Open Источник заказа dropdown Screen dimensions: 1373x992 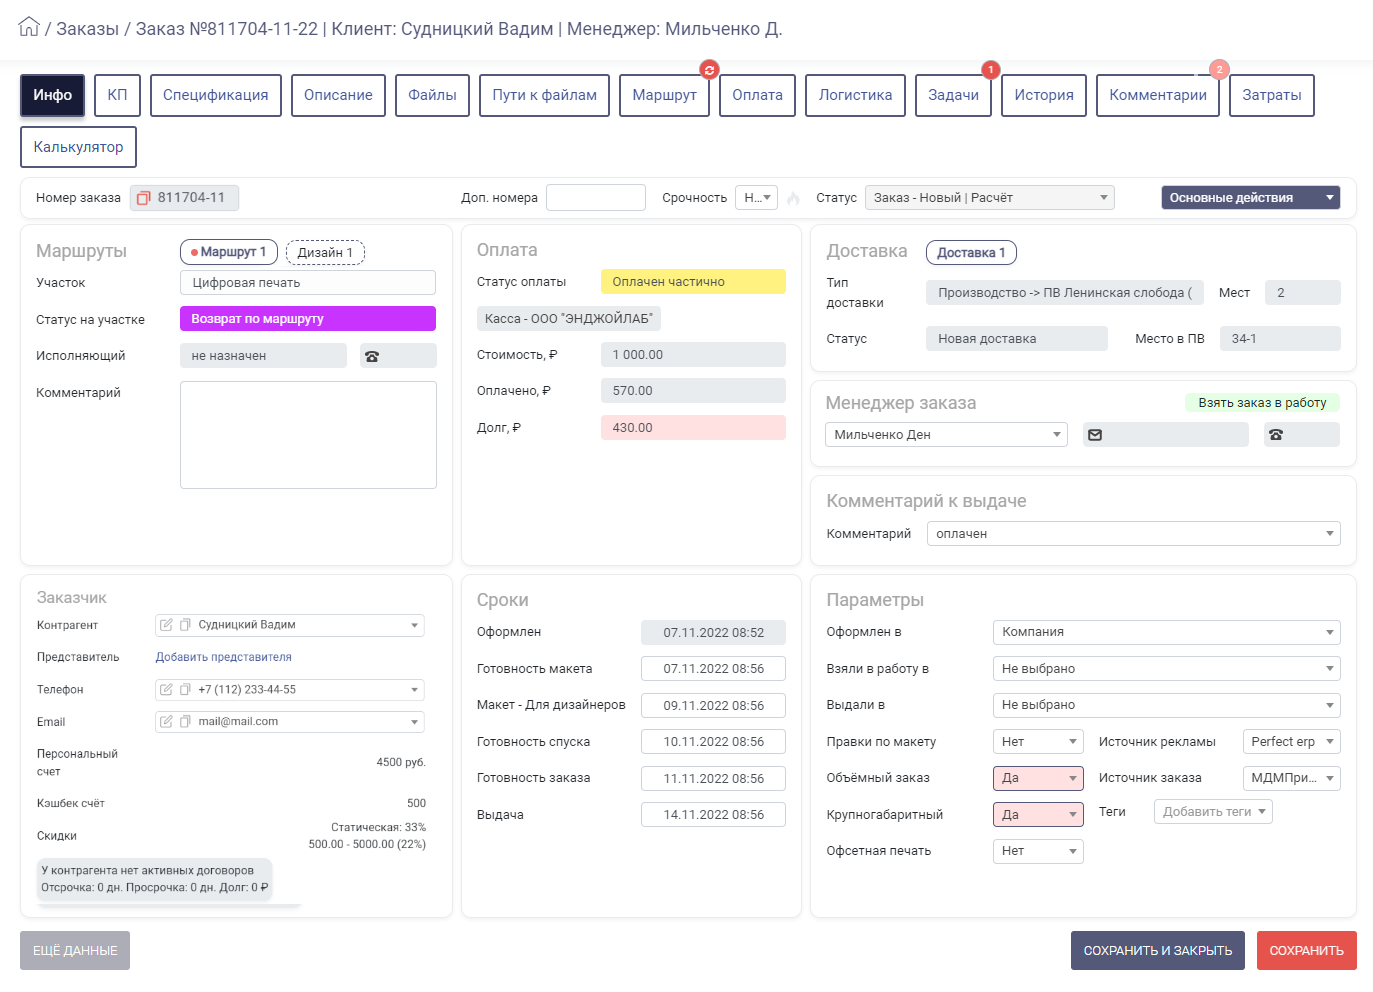coord(1291,778)
